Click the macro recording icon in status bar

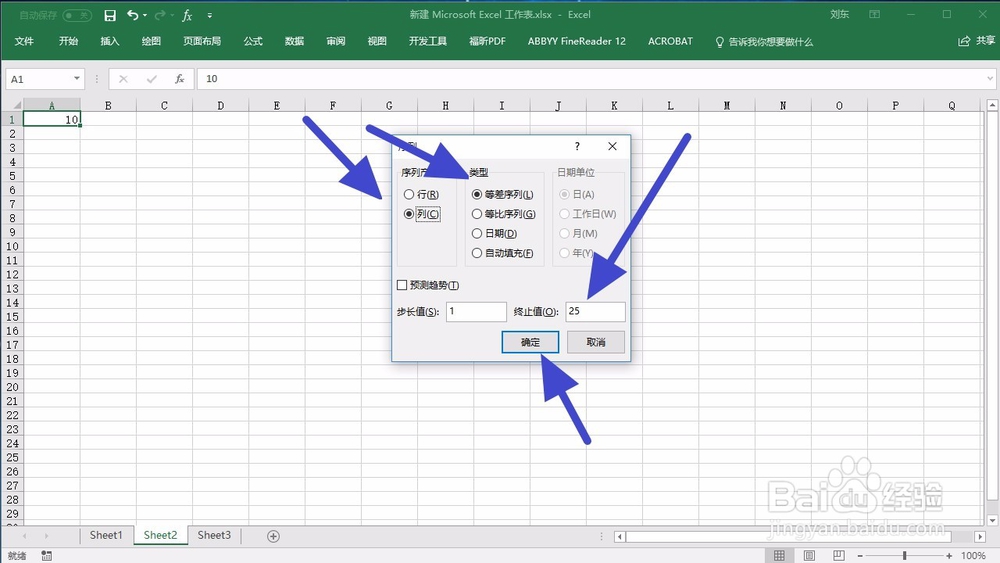click(x=47, y=556)
